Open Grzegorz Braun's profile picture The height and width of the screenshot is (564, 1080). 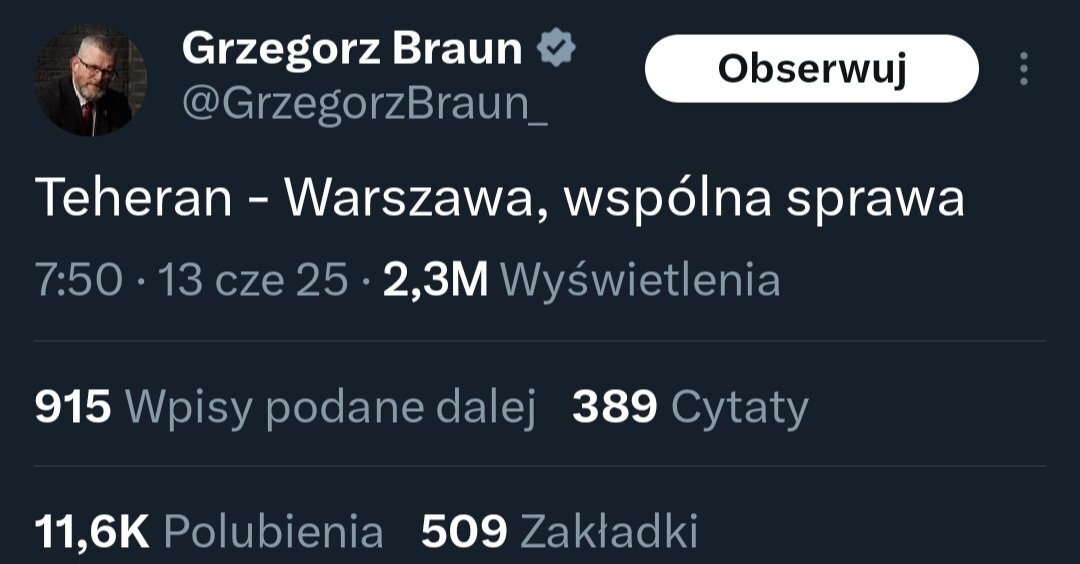coord(90,80)
